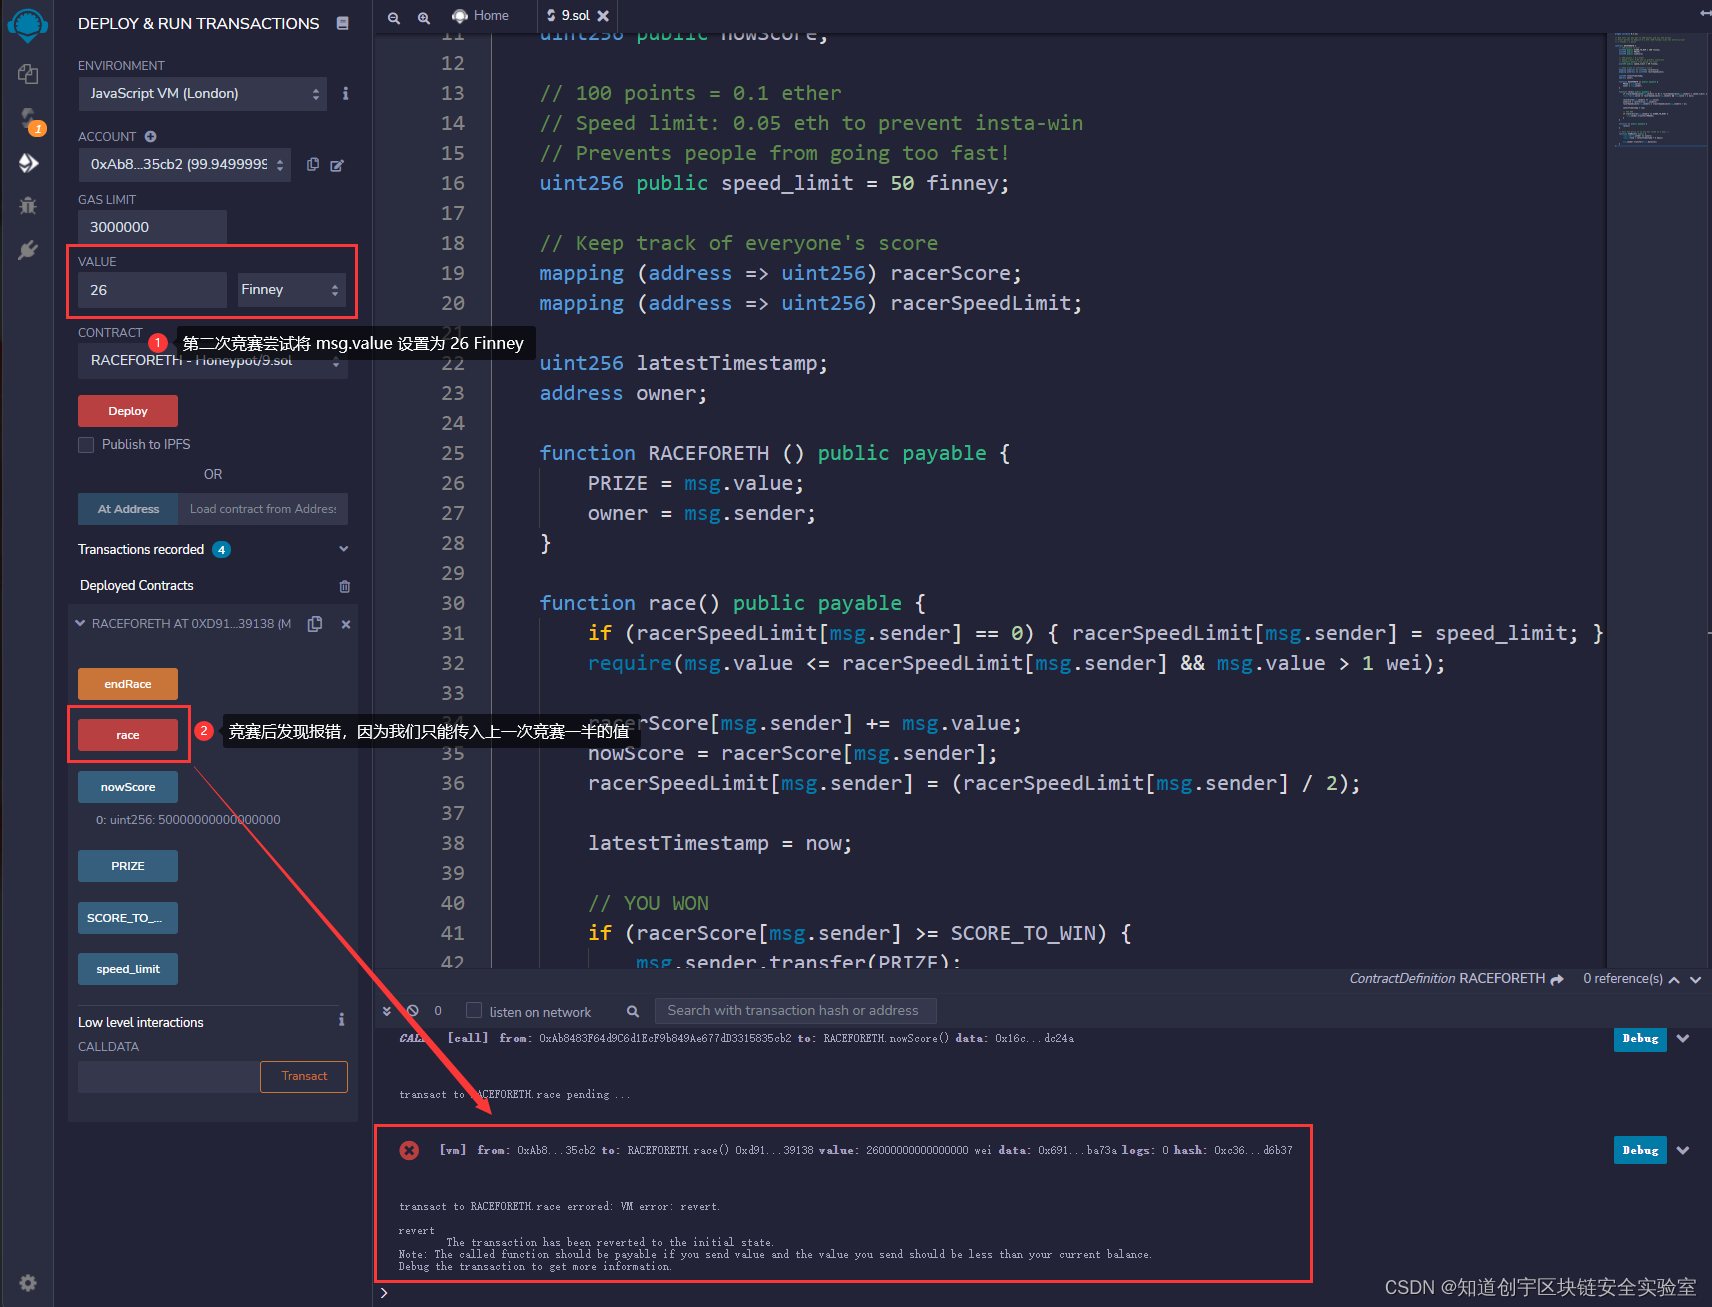This screenshot has width=1712, height=1307.
Task: Click the environment info icon
Action: [x=346, y=93]
